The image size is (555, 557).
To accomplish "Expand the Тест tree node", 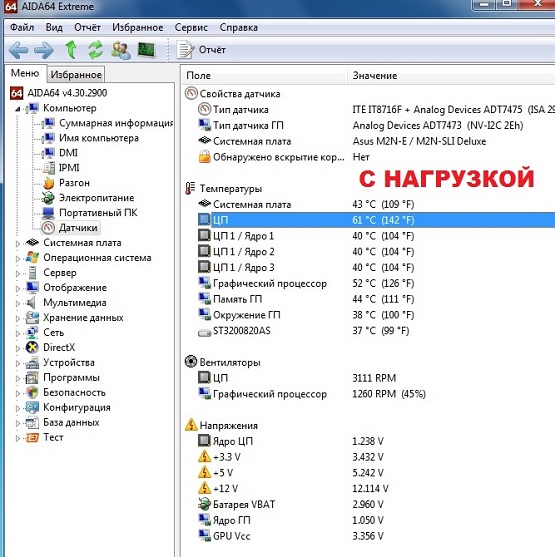I will coord(18,438).
